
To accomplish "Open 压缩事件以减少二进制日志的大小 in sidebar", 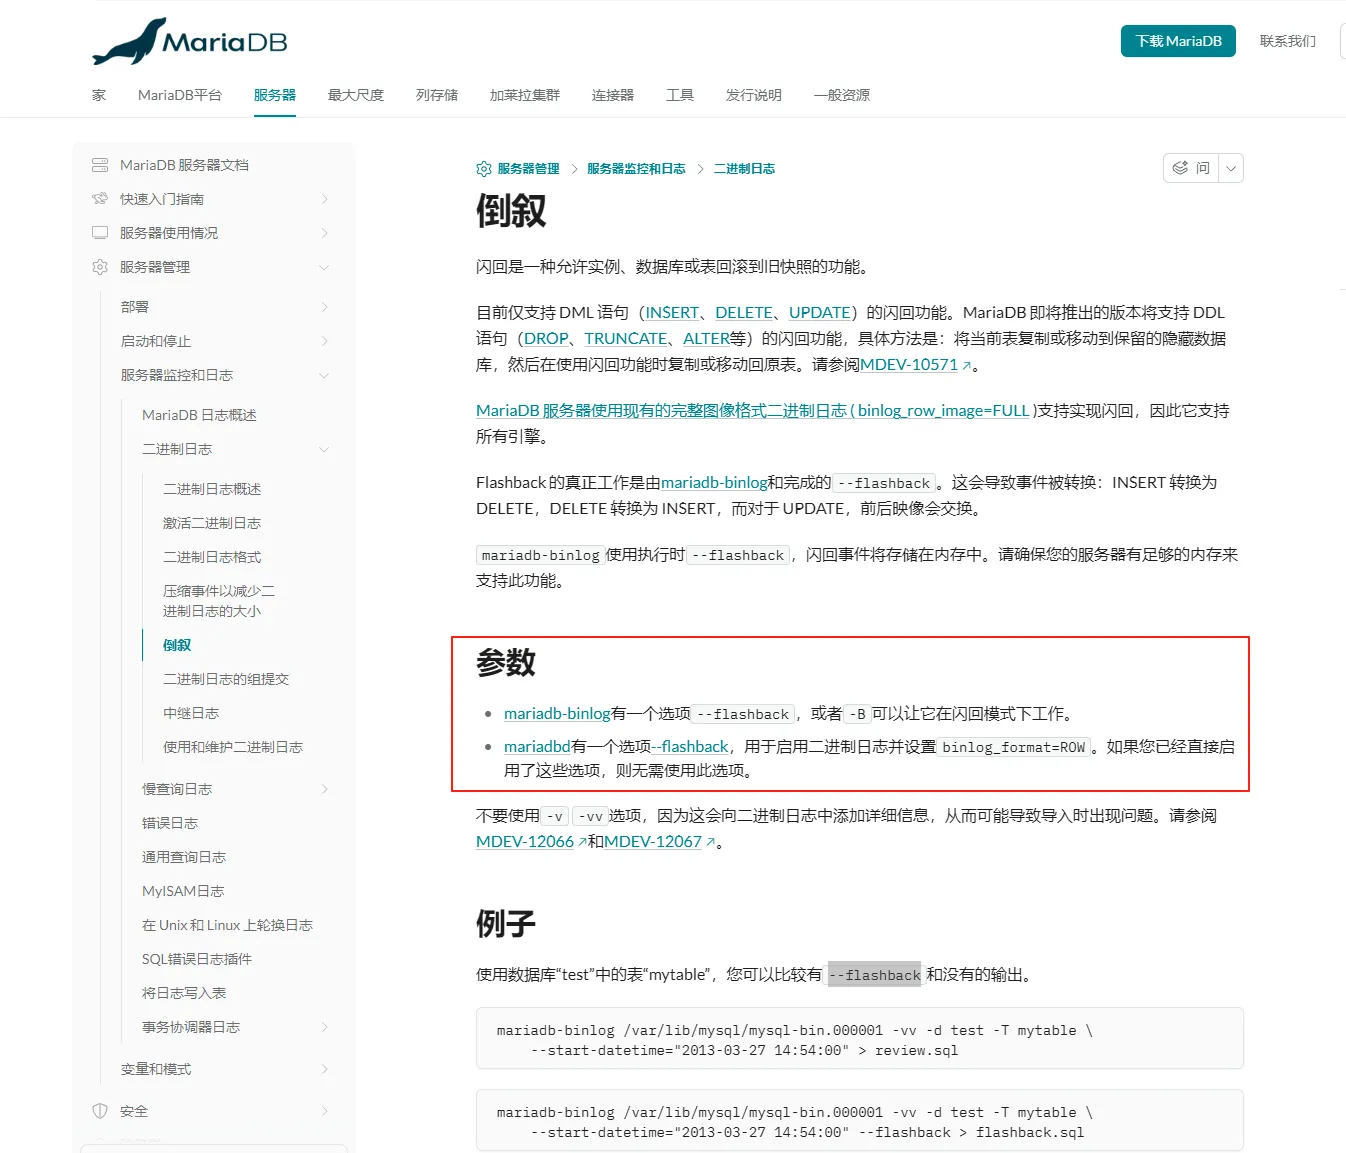I will click(x=219, y=601).
